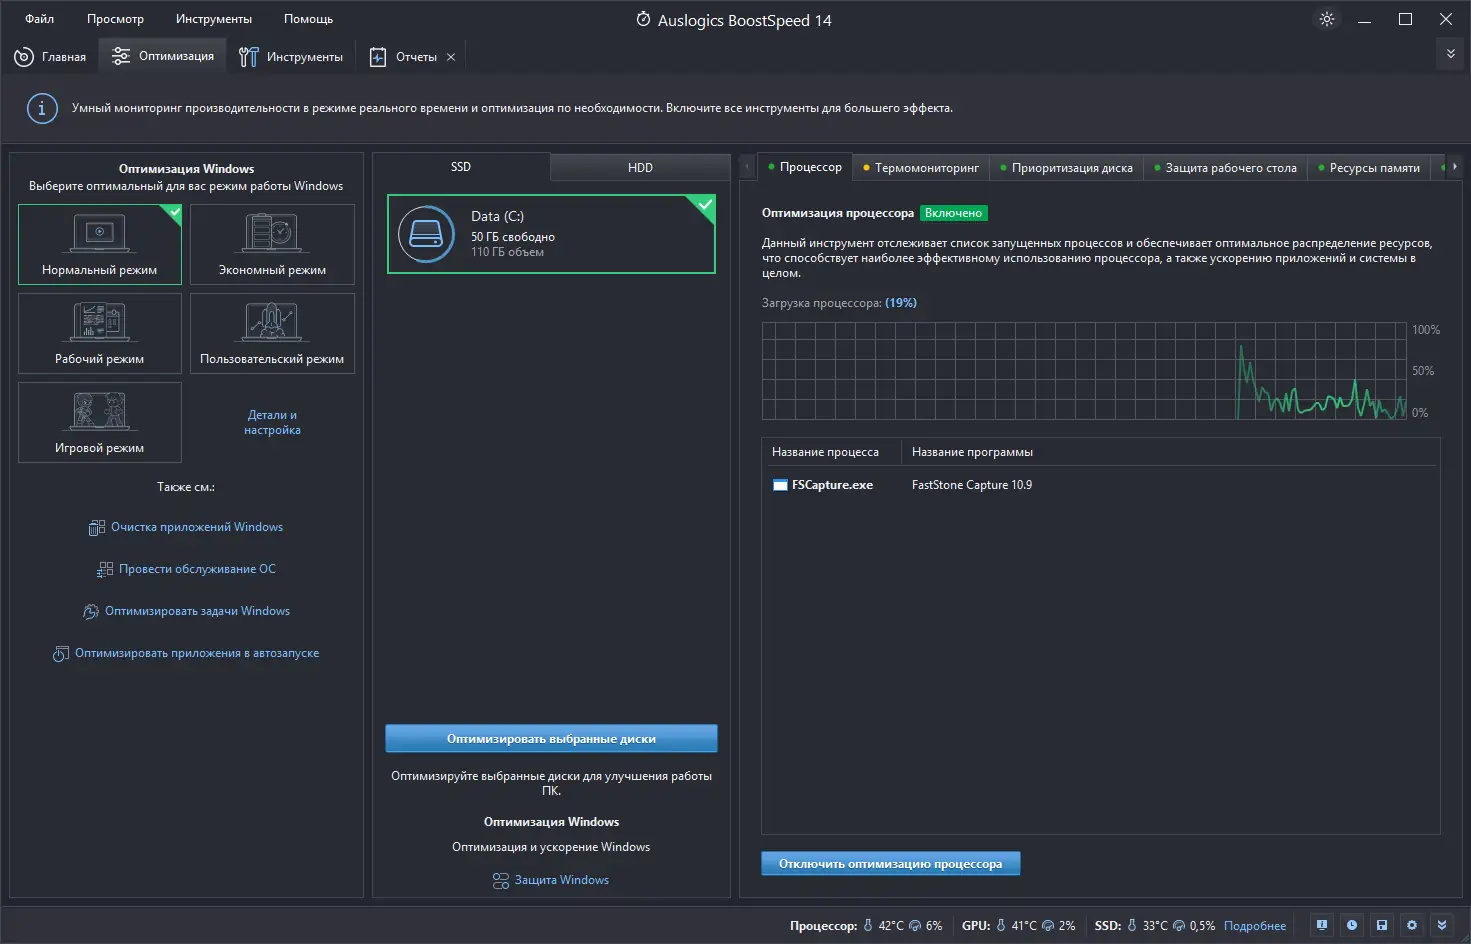1471x944 pixels.
Task: Click the Data (C:) drive icon
Action: click(x=427, y=234)
